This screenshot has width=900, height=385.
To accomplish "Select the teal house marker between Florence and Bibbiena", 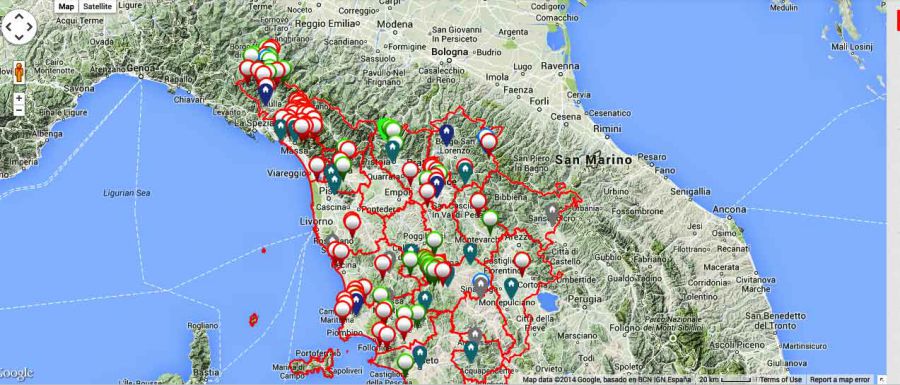I will (465, 172).
